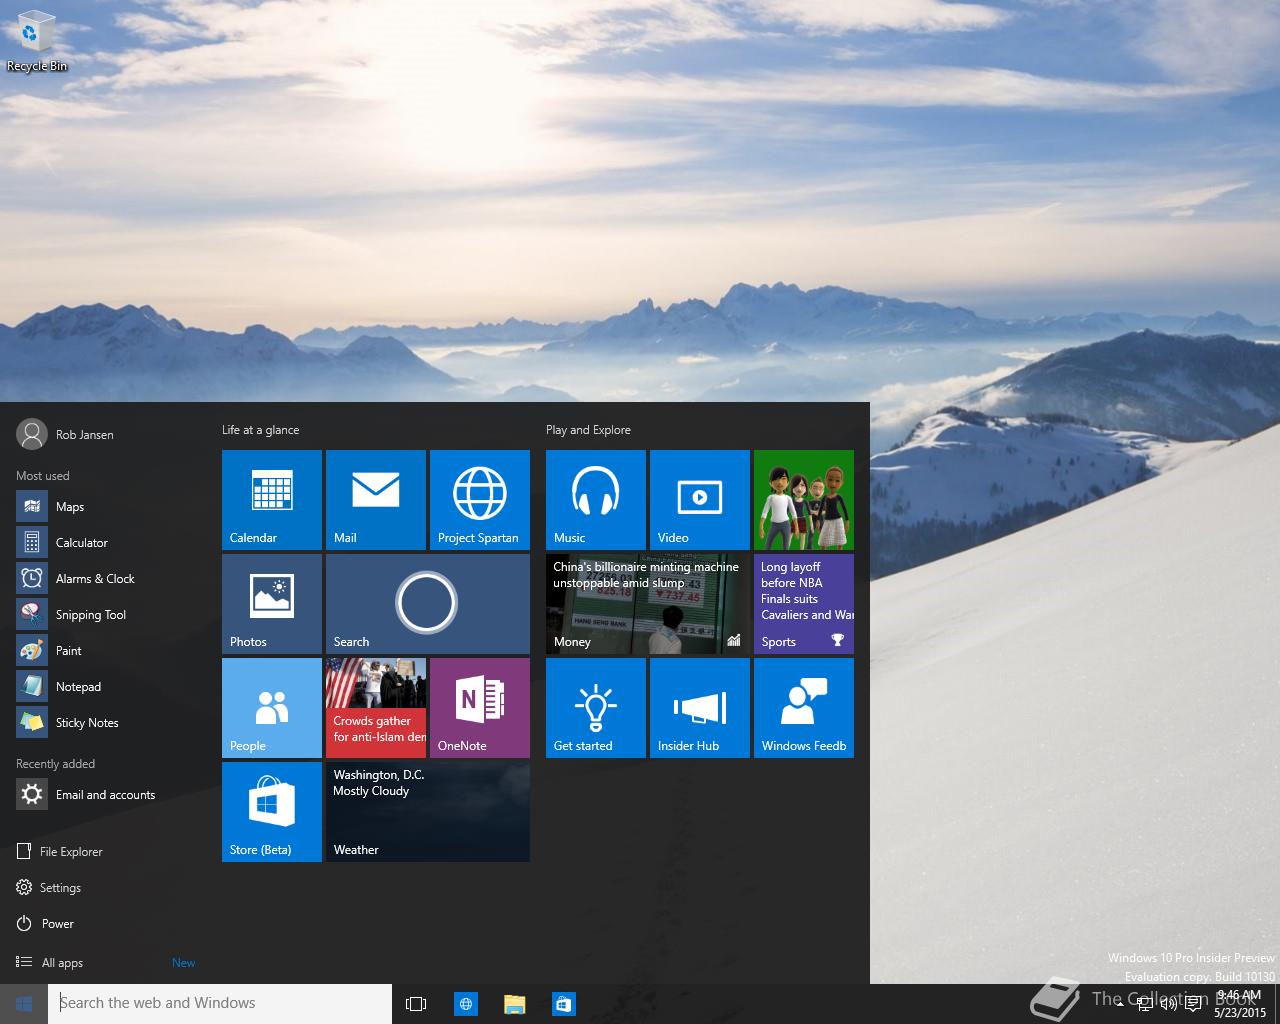
Task: Open Settings from the Start menu
Action: coord(60,888)
